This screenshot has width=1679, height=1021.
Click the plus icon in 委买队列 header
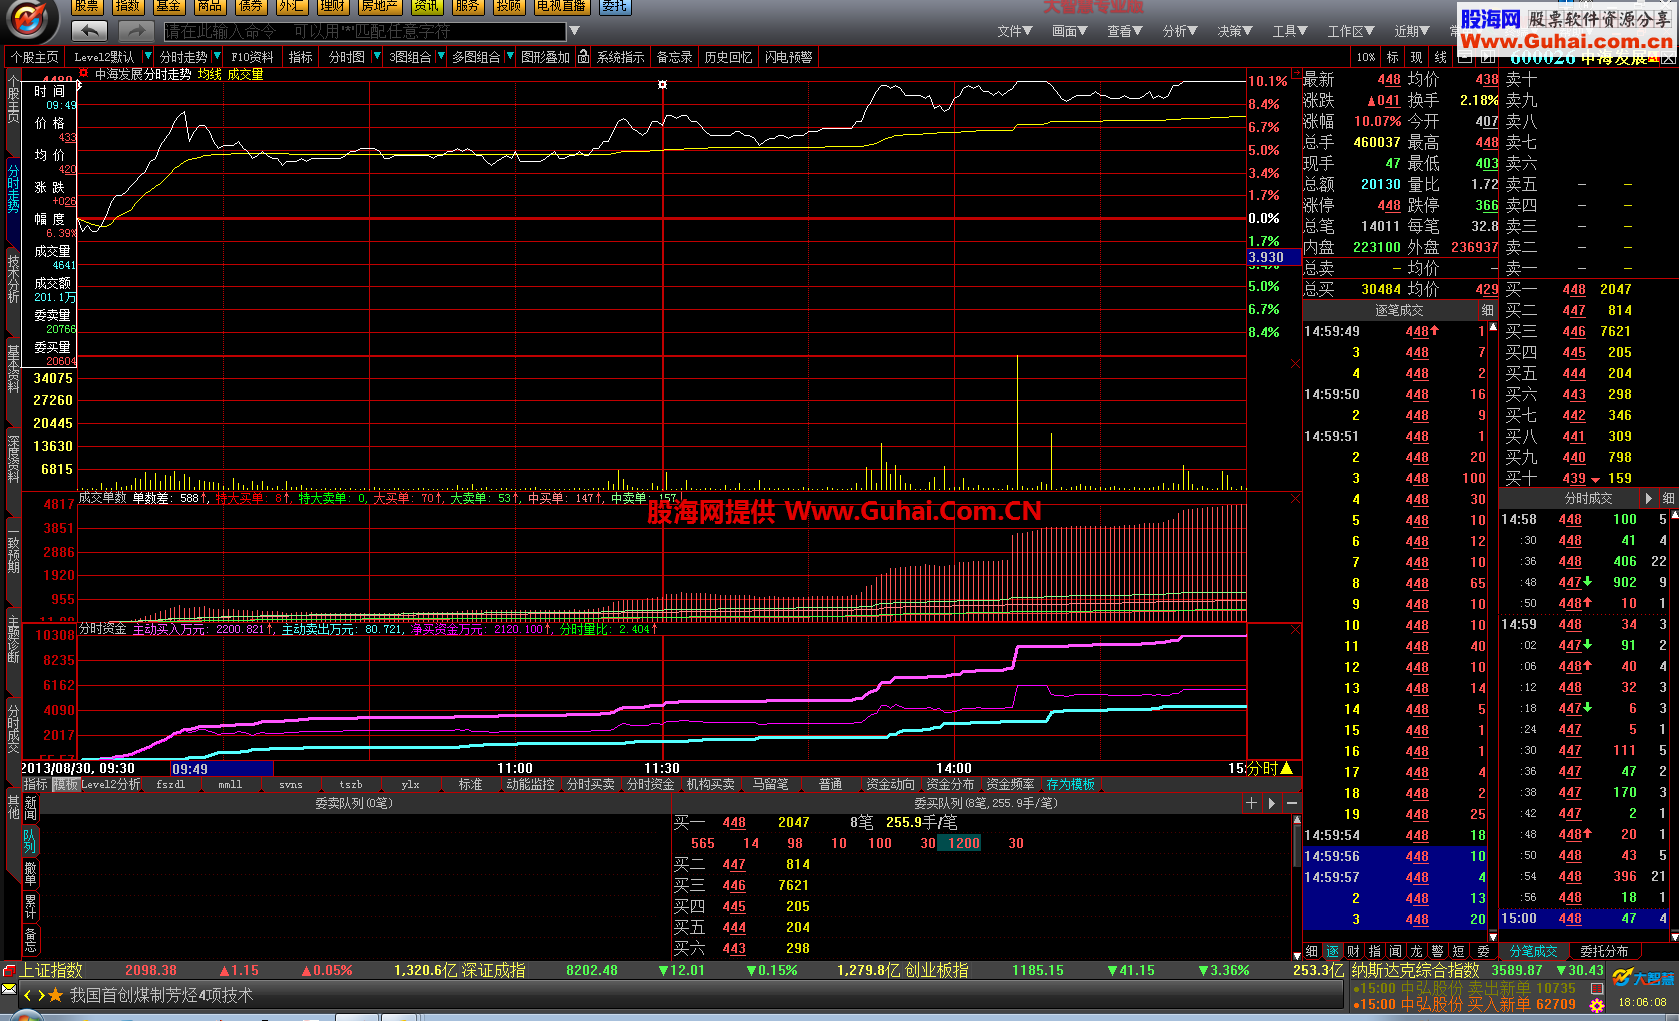[1251, 803]
